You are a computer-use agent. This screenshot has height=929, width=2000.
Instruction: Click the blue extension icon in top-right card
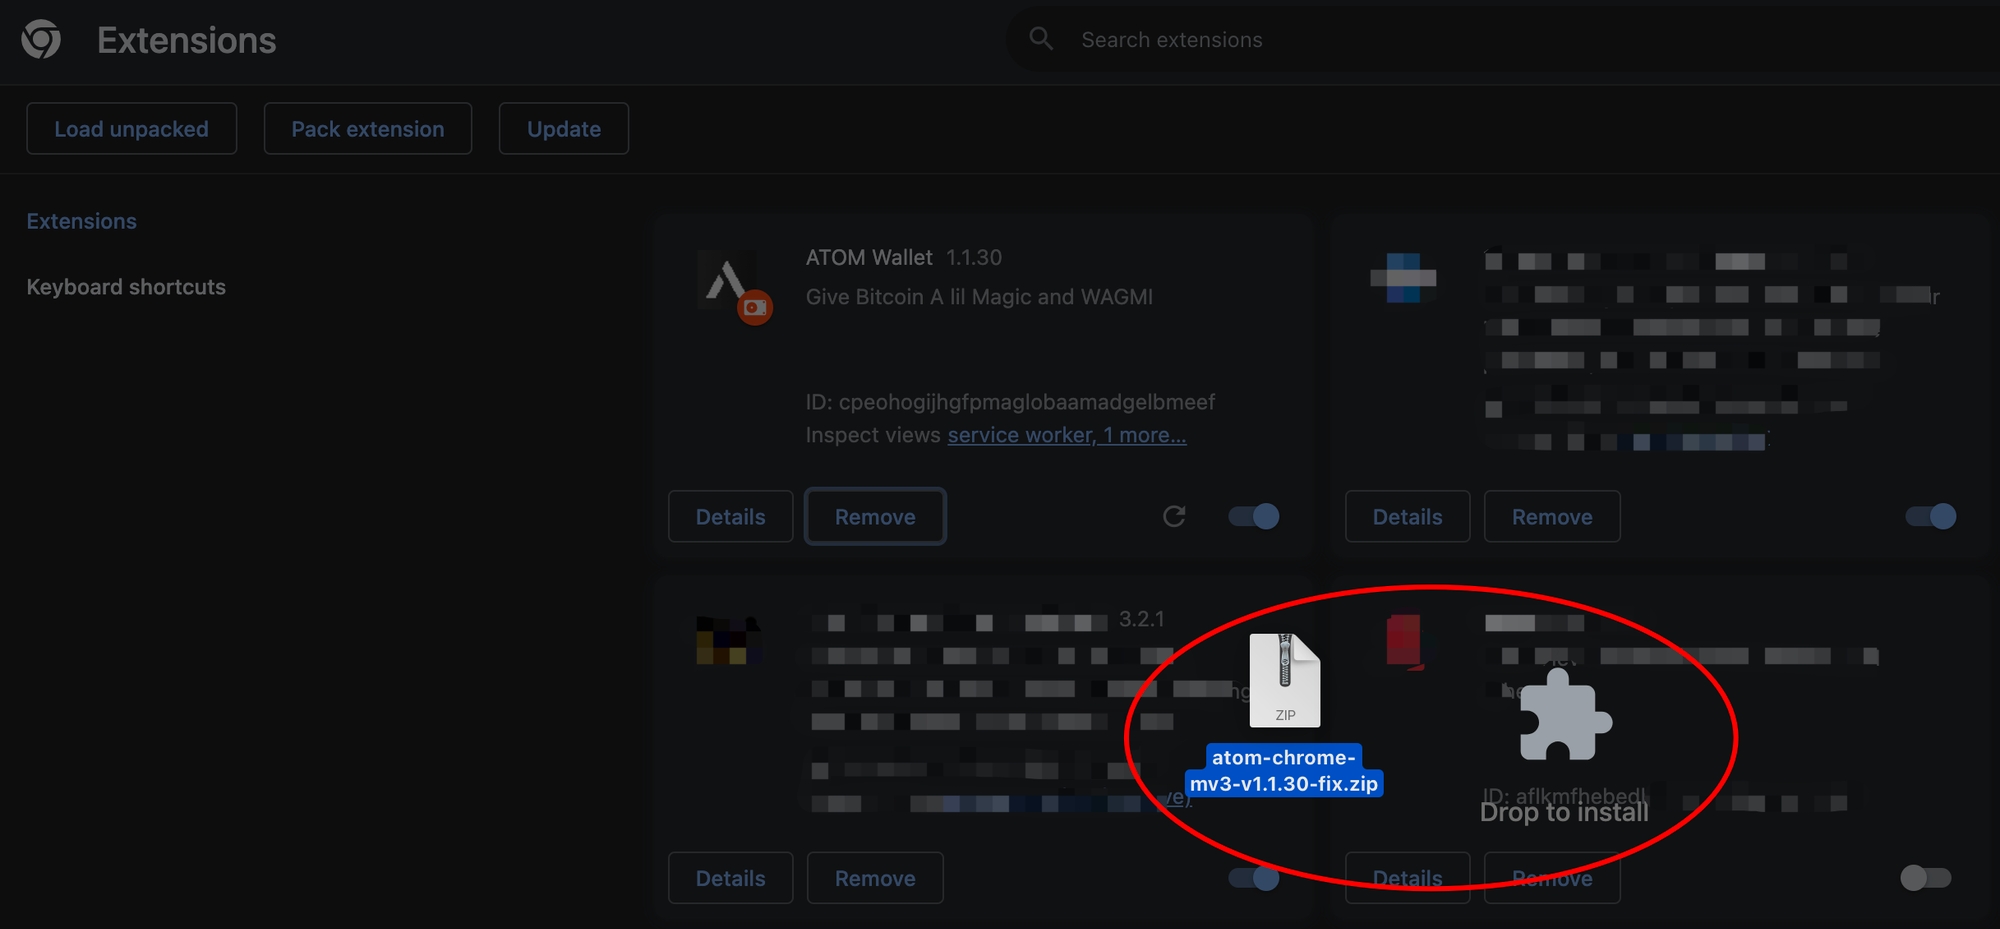click(1403, 277)
